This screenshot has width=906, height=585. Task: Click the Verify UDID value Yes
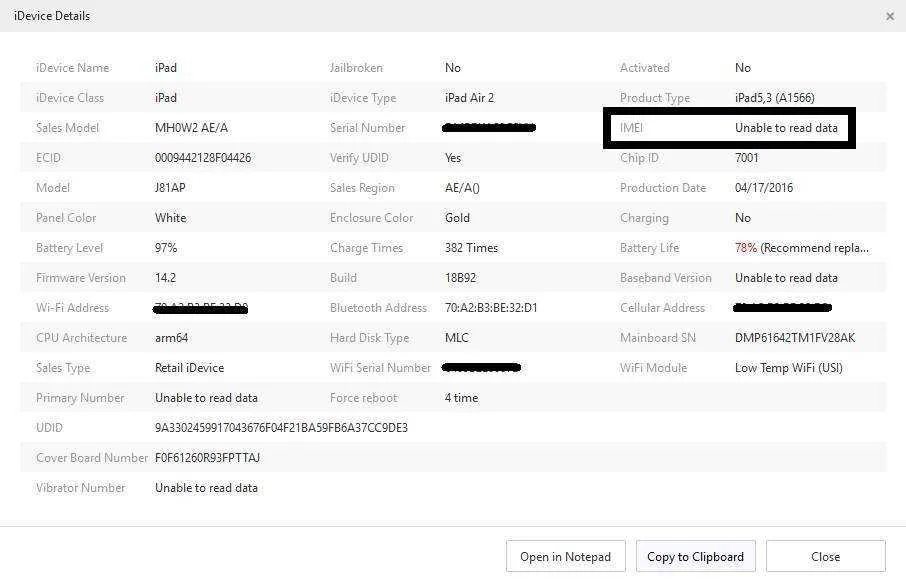coord(453,158)
